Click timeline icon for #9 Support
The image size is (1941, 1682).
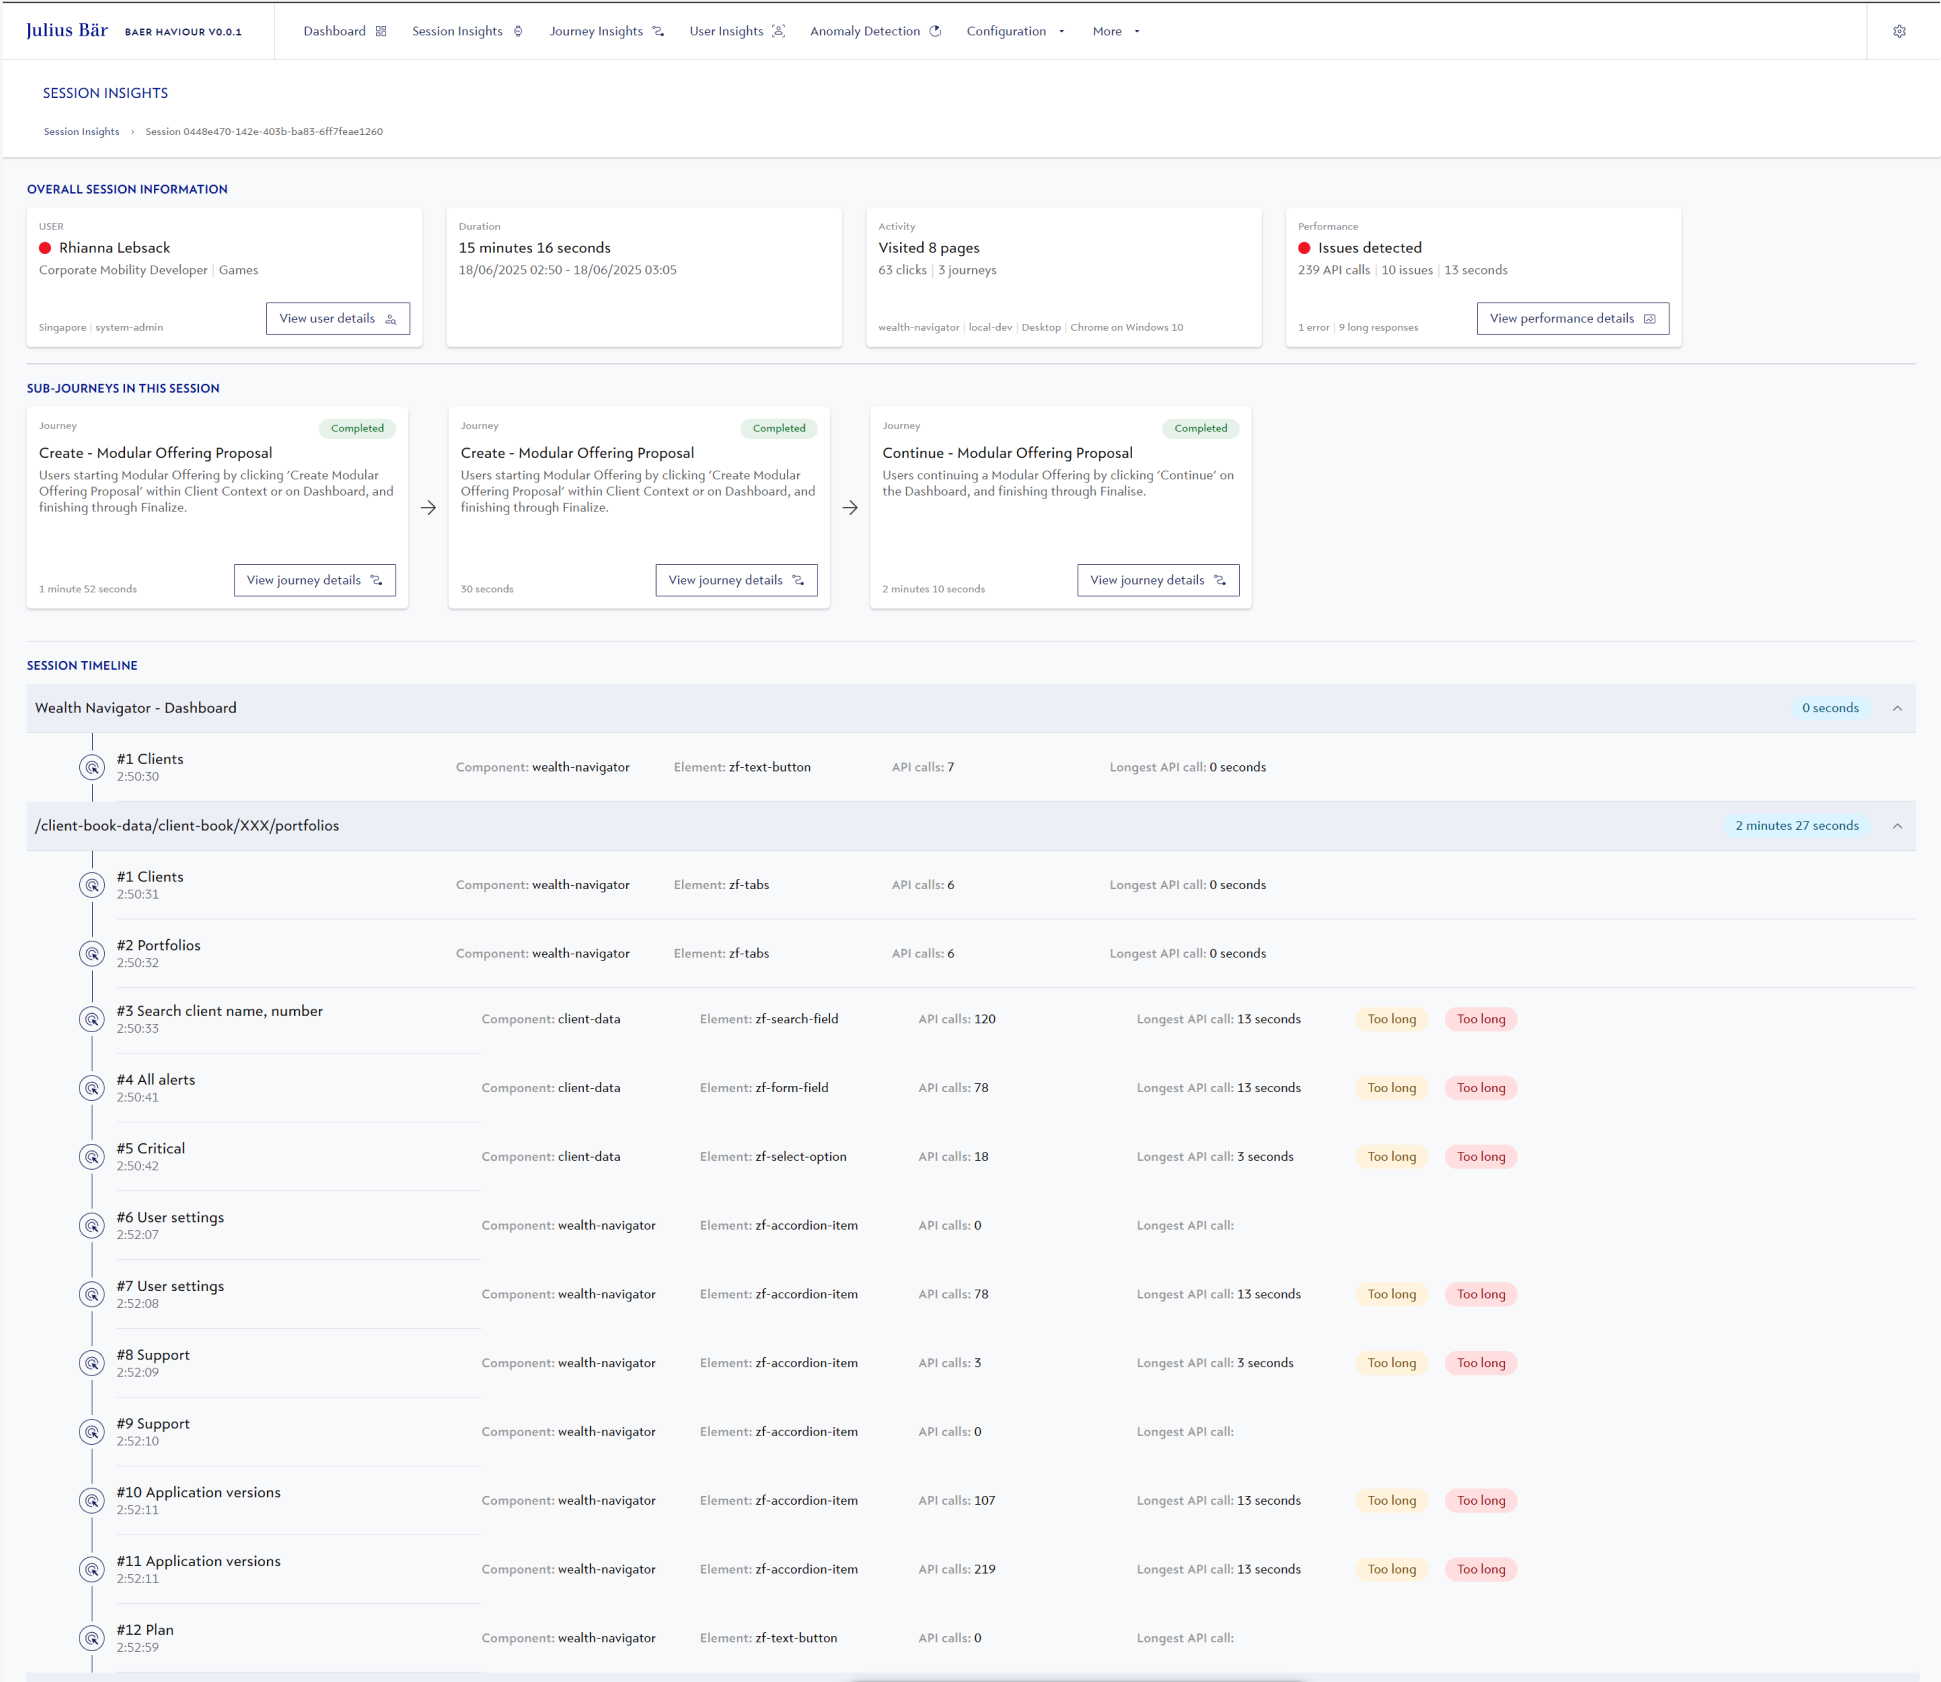[x=92, y=1432]
